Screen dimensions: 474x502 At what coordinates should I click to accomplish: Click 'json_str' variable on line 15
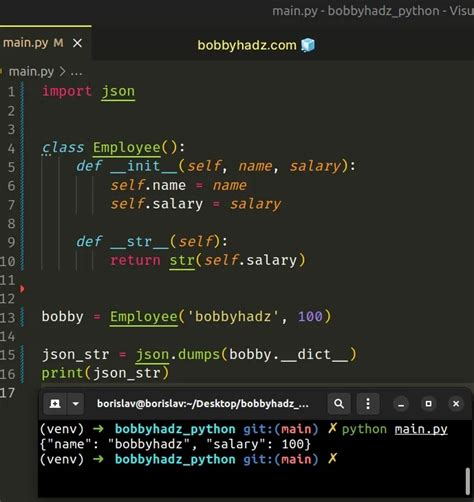click(75, 354)
